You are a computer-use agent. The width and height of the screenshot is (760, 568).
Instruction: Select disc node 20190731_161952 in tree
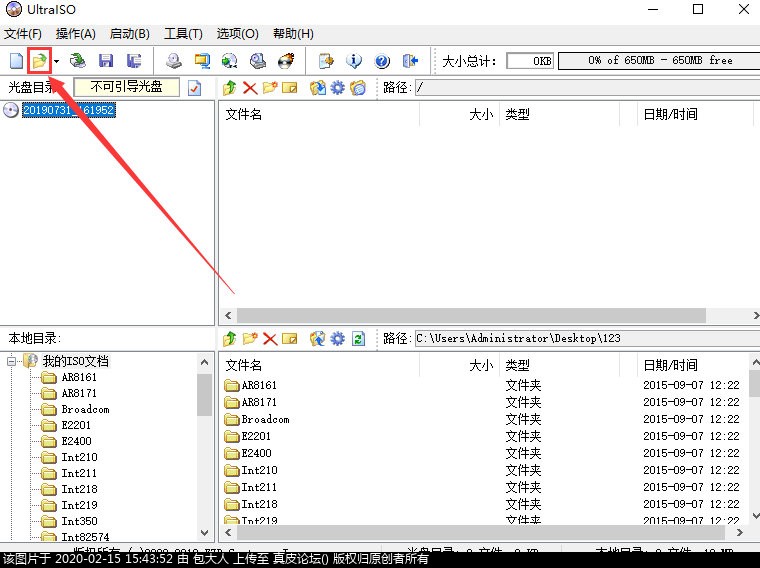coord(68,110)
